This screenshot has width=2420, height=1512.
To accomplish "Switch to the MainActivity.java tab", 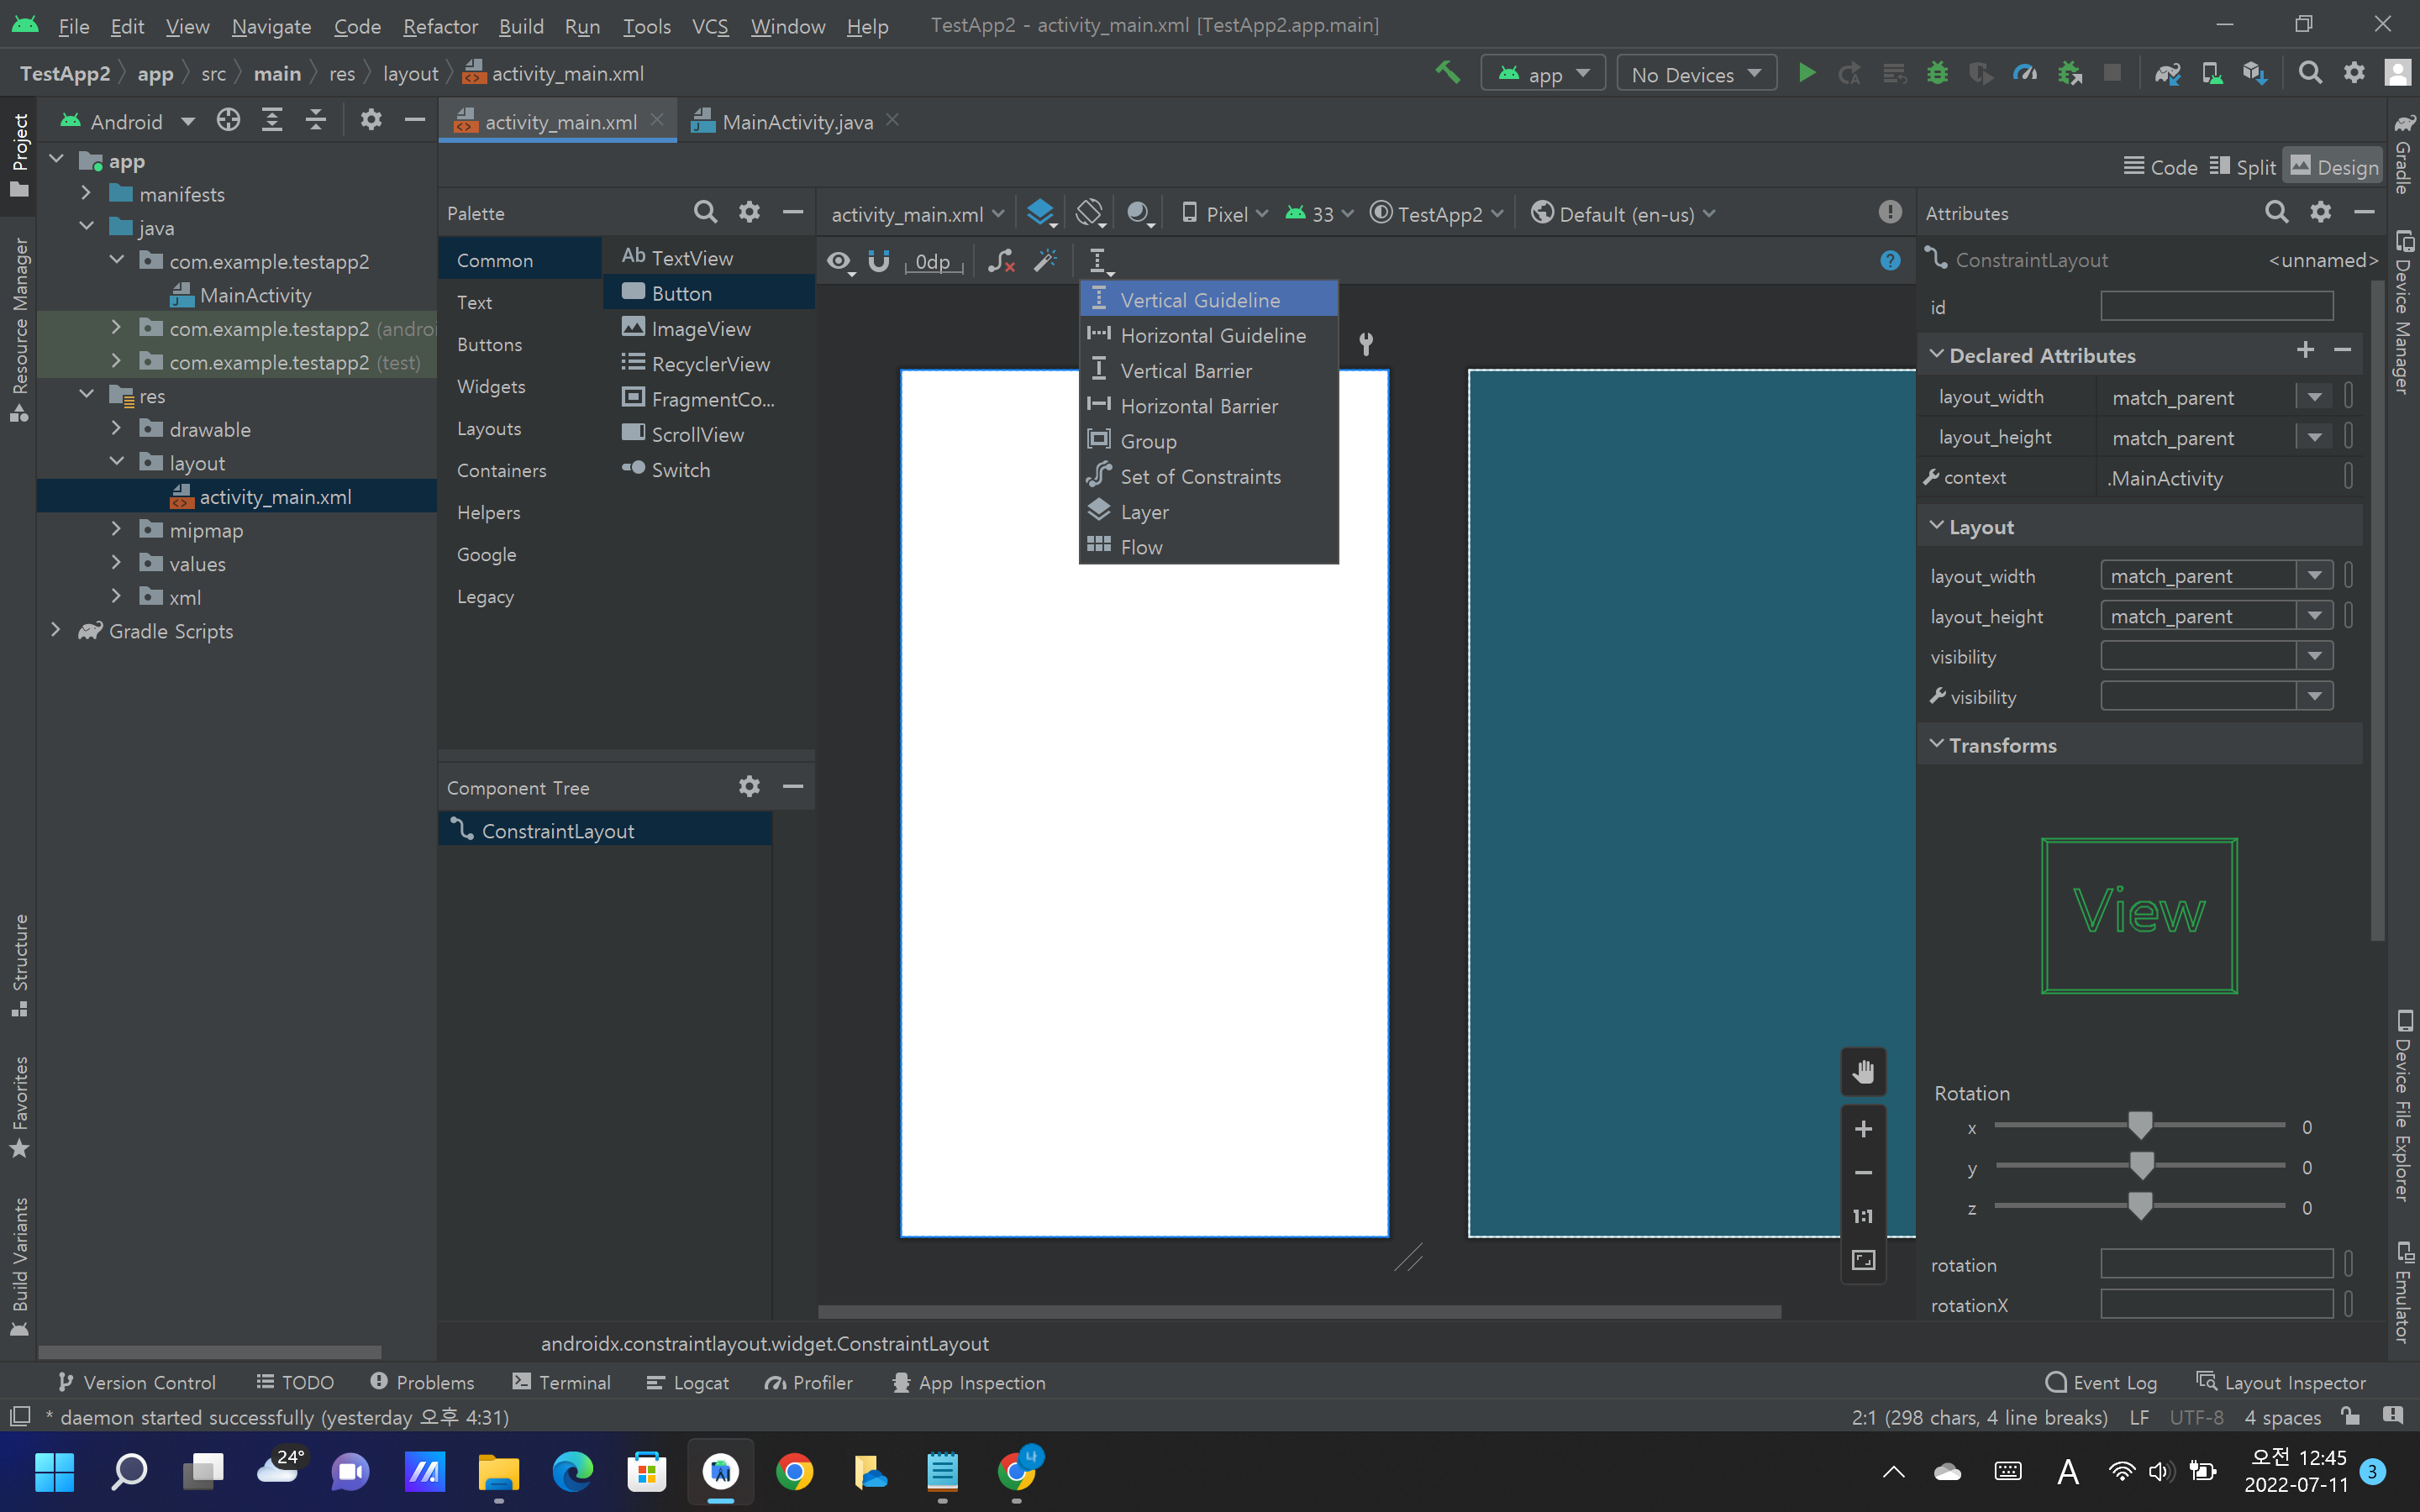I will [796, 122].
